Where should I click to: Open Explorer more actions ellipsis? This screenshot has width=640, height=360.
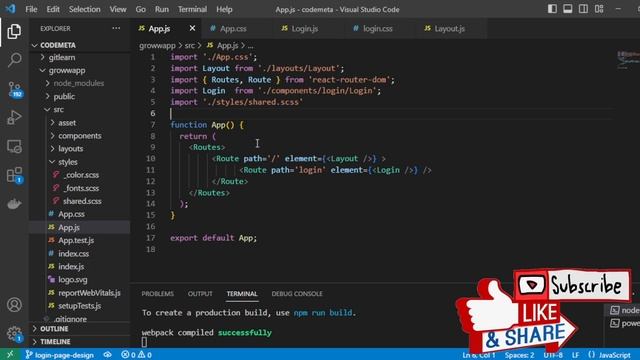click(x=116, y=29)
